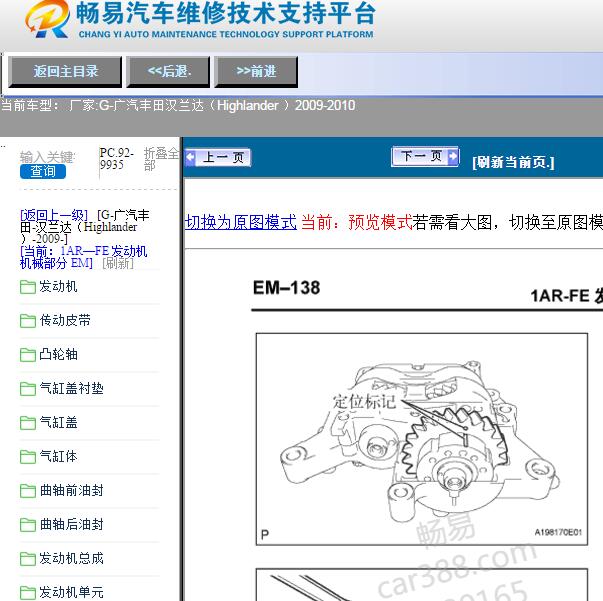Click the folder icon beside 发动机总成
Image resolution: width=603 pixels, height=601 pixels.
[28, 558]
